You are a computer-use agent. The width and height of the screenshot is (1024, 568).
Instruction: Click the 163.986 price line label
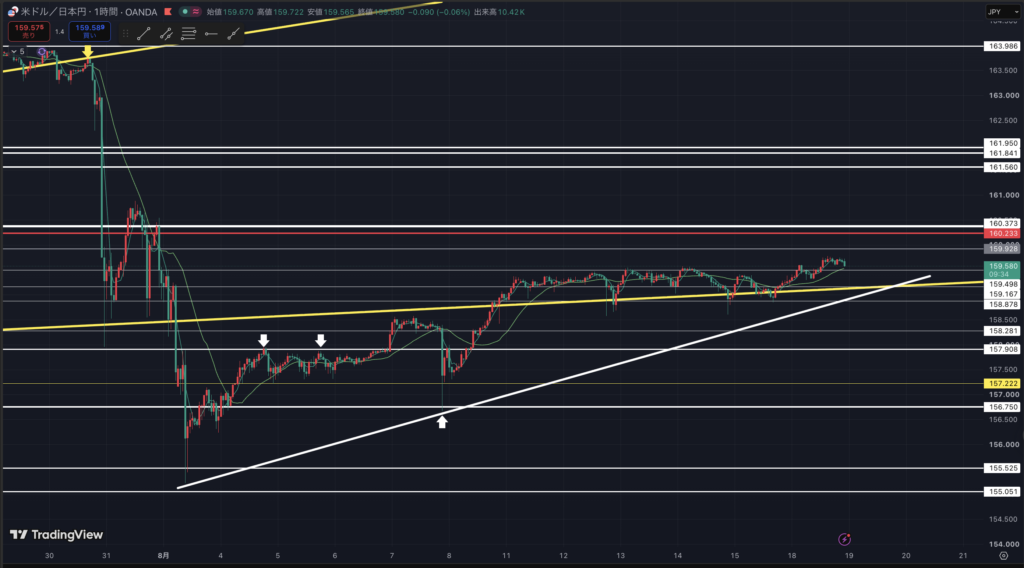[1002, 46]
